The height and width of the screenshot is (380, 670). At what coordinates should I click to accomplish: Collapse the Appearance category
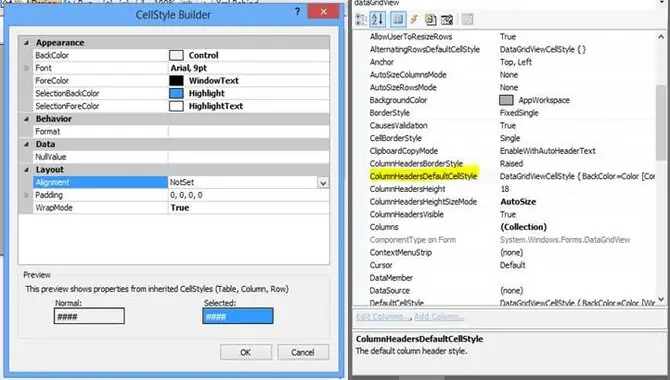coord(26,43)
